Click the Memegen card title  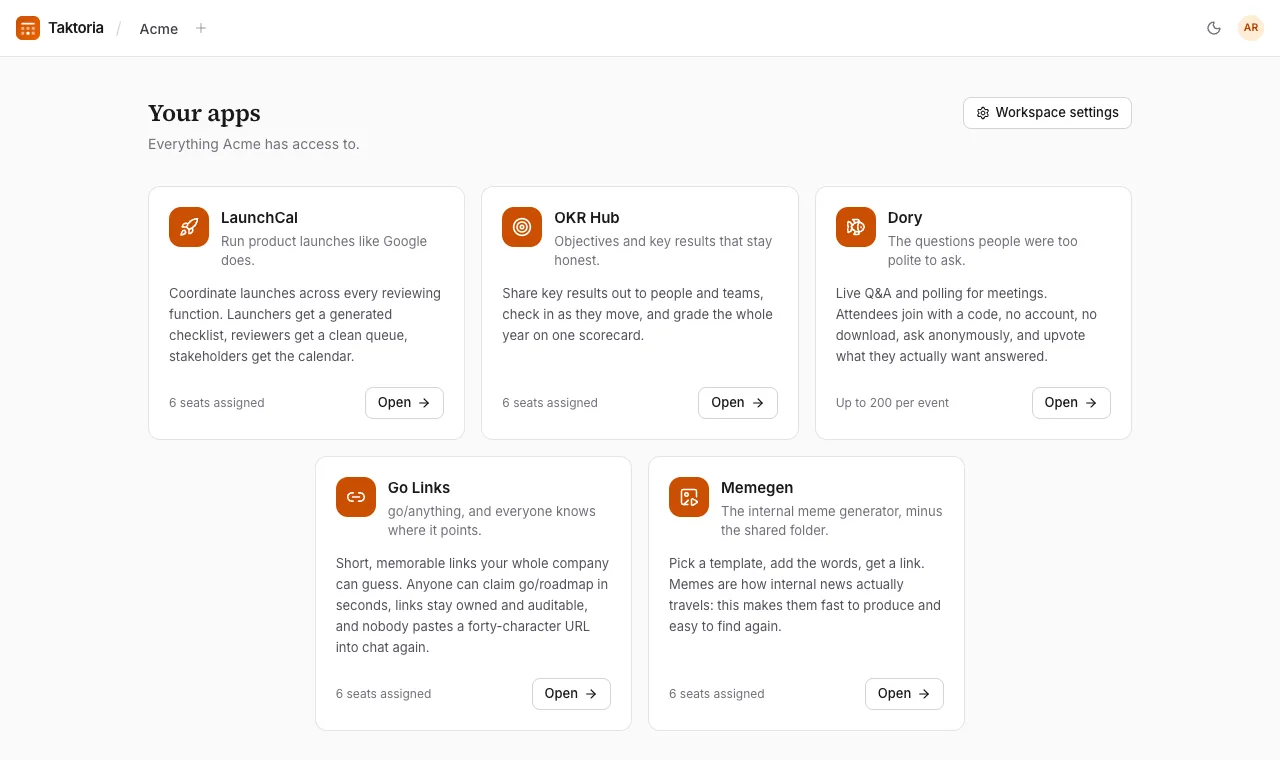(x=757, y=488)
